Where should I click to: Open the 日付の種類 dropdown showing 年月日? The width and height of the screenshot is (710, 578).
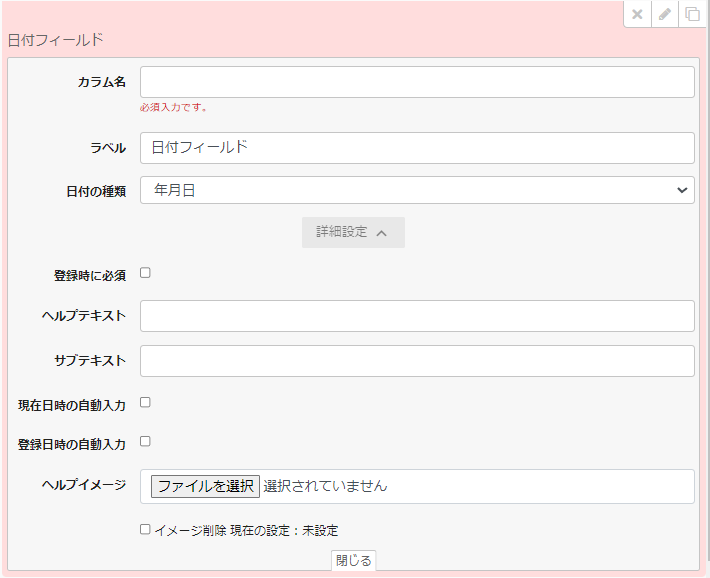coord(417,190)
